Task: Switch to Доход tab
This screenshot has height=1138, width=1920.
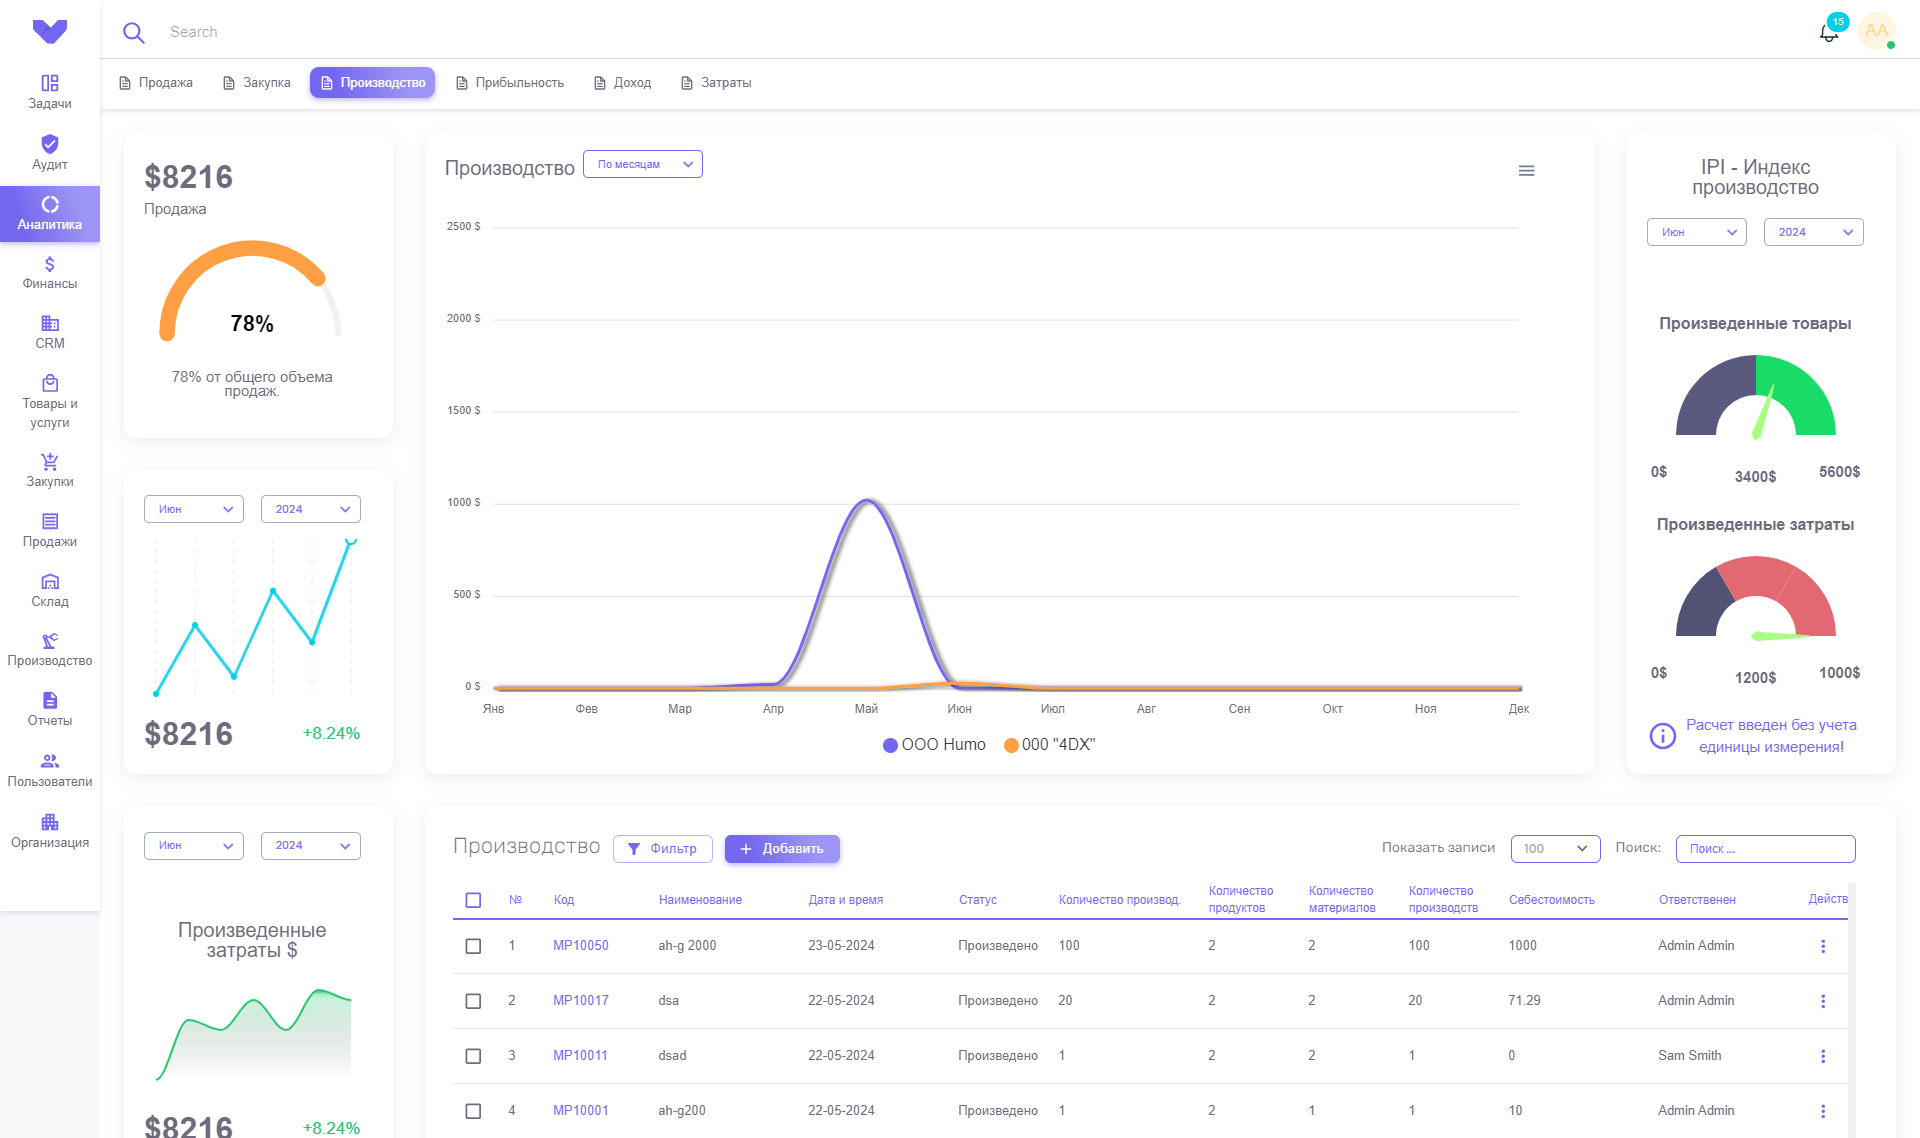Action: click(623, 83)
